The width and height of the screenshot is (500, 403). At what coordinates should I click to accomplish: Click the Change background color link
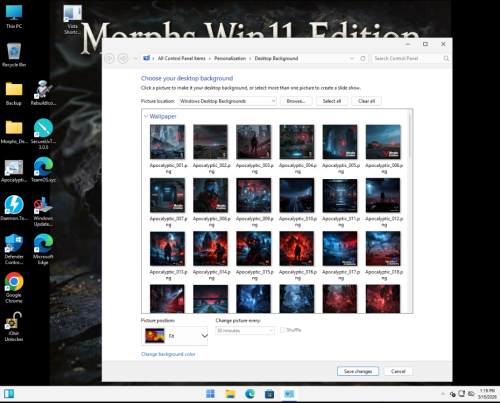(x=168, y=354)
